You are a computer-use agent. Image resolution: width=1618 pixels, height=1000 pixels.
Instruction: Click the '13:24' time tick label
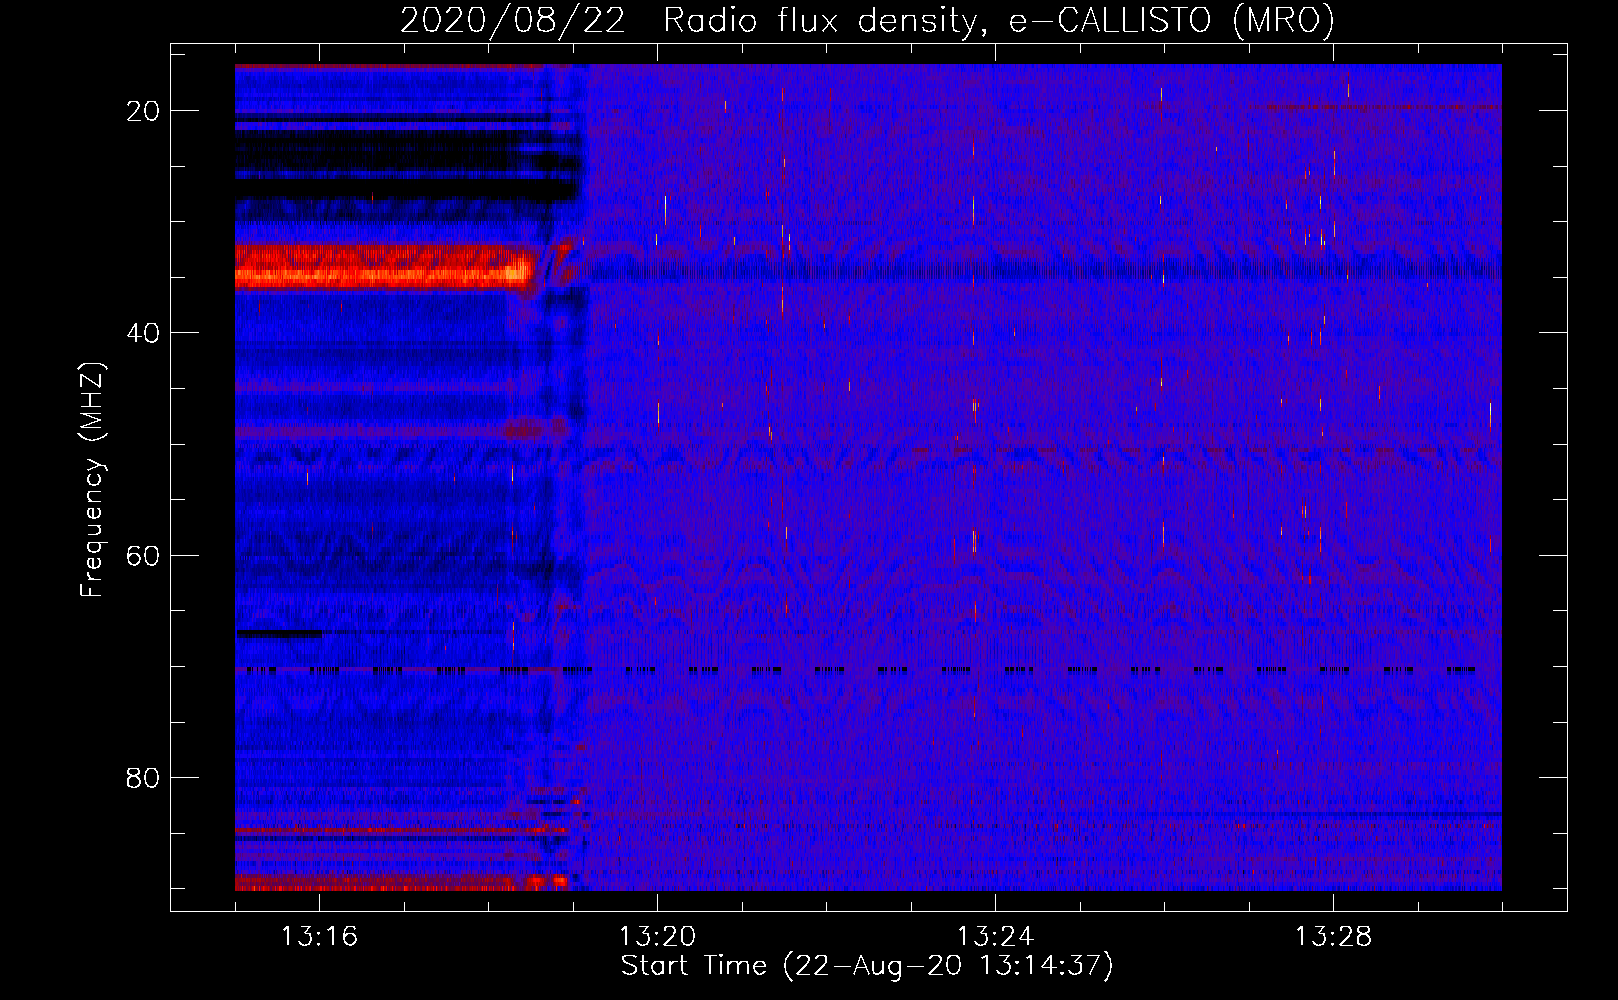pos(995,937)
